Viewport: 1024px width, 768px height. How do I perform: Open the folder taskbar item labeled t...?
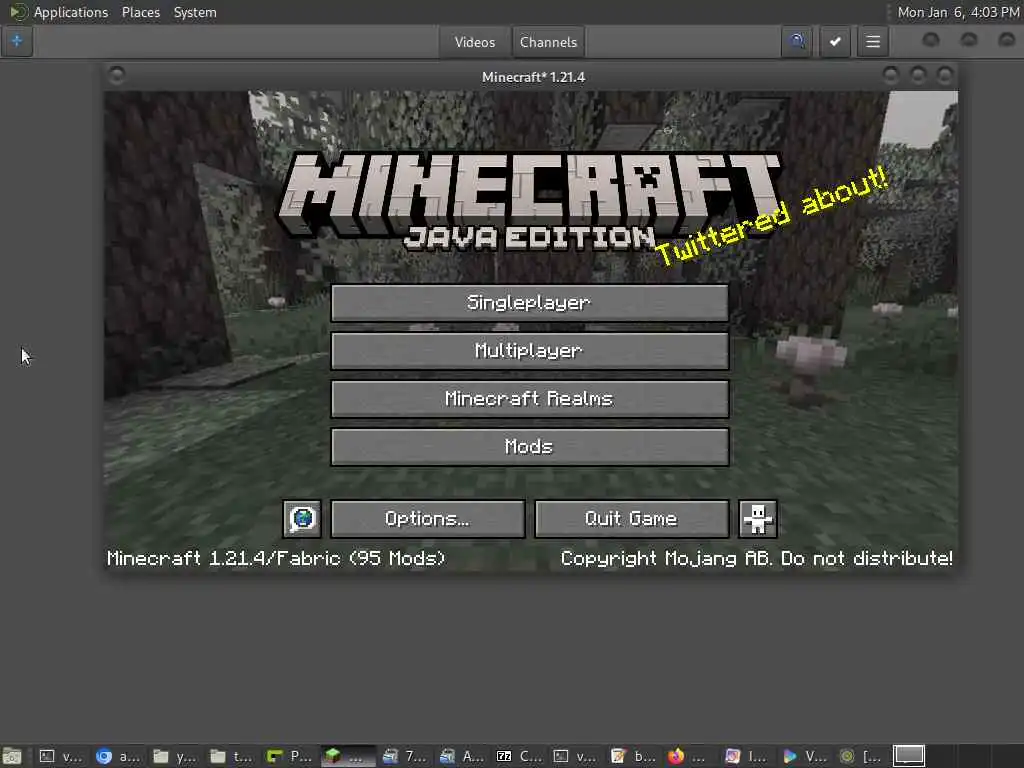tap(232, 756)
